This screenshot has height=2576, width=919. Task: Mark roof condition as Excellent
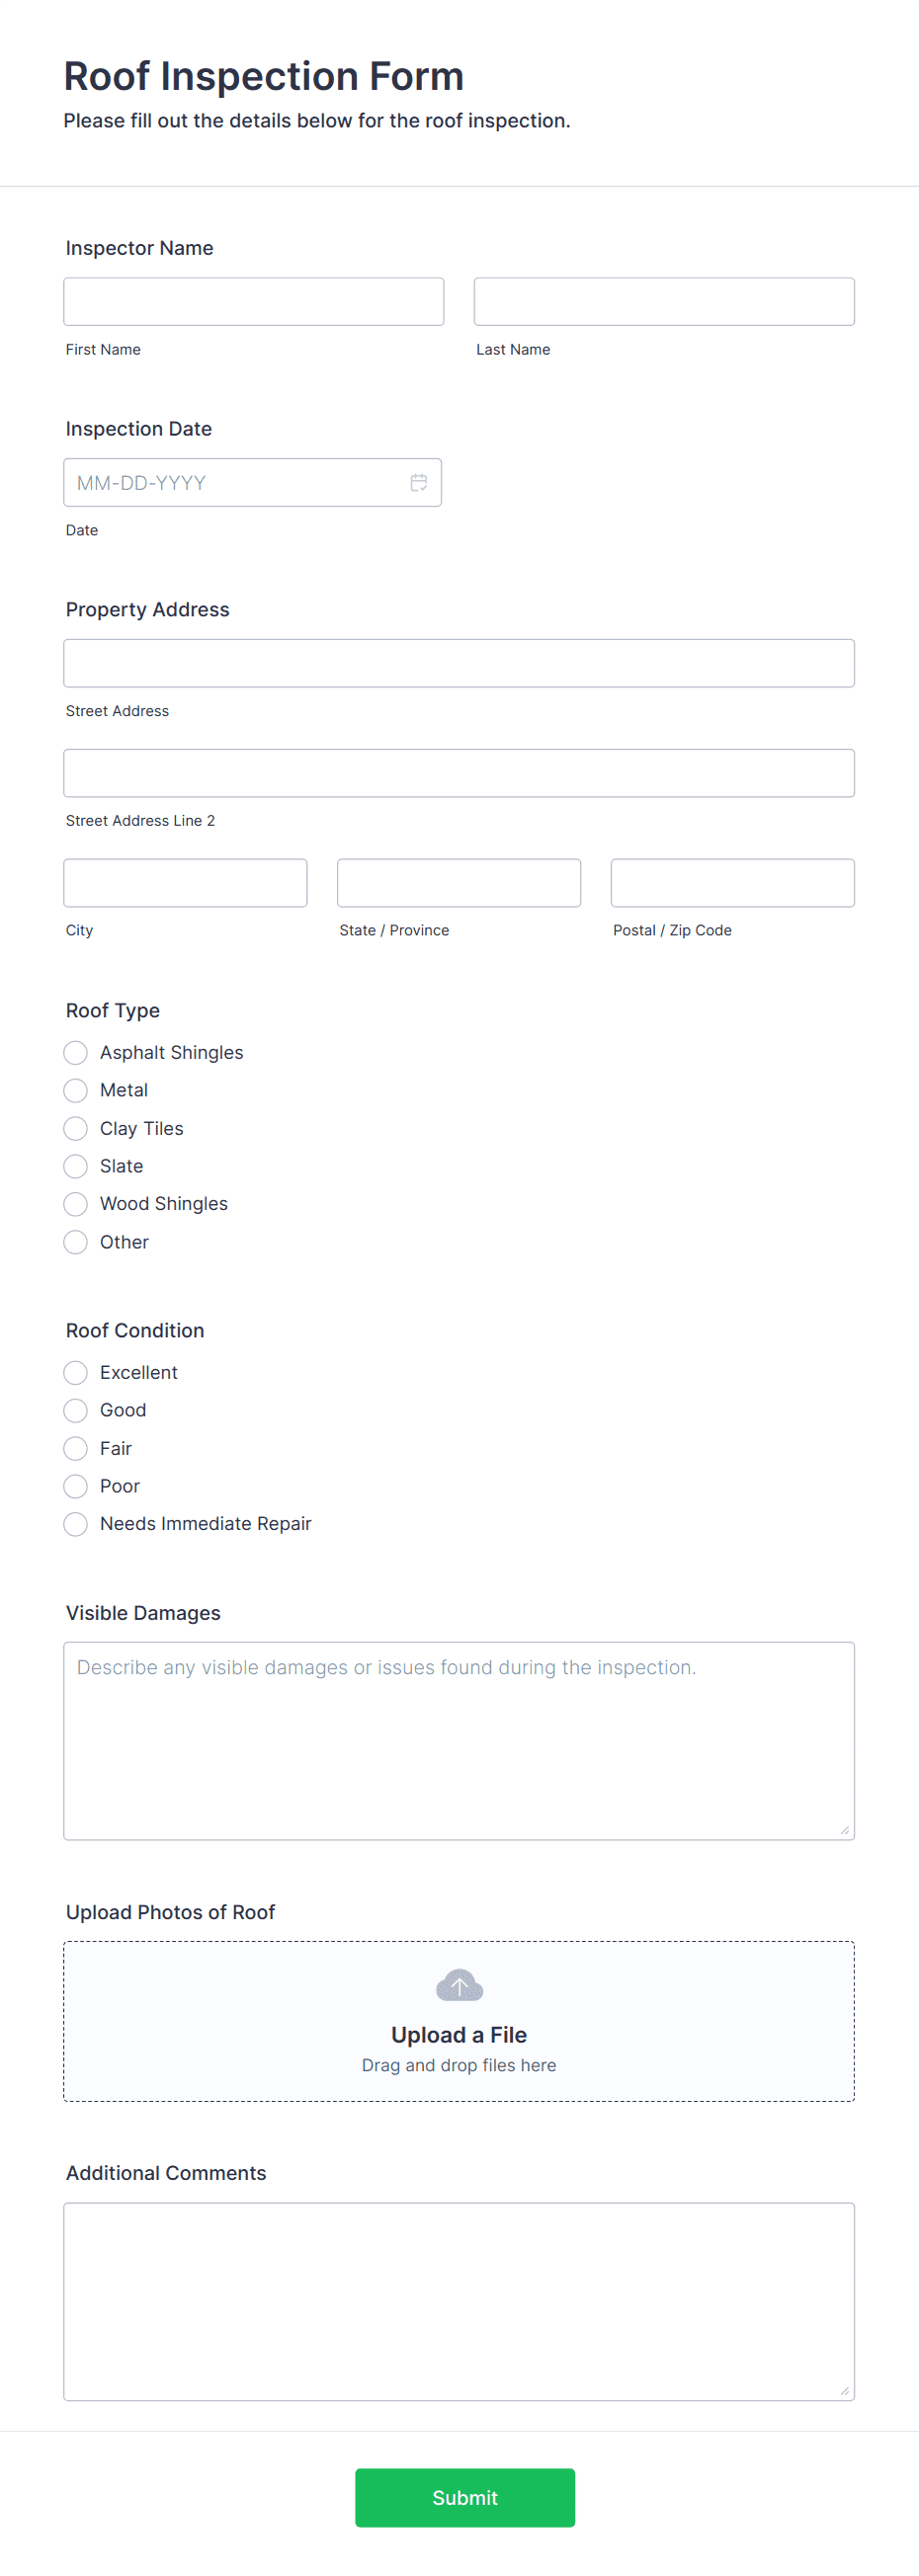tap(75, 1372)
